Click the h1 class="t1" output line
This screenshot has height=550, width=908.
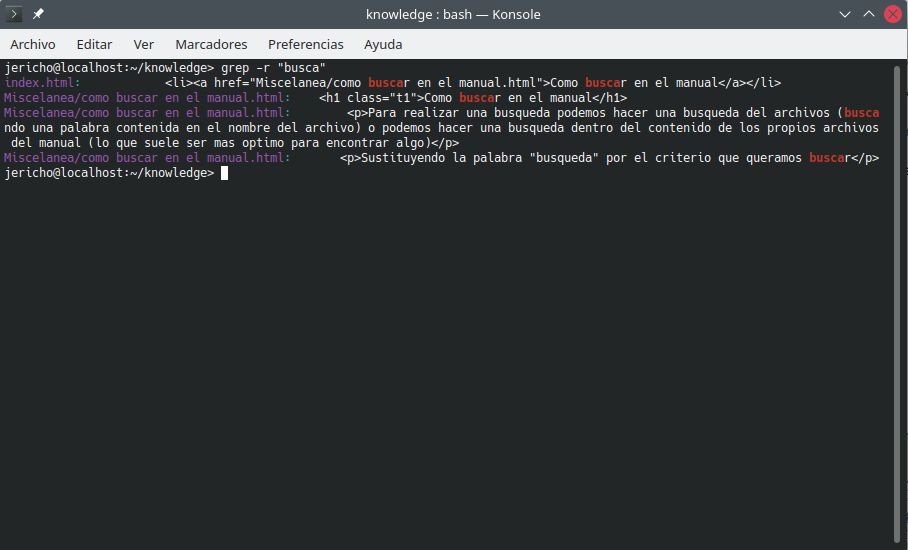tap(473, 98)
